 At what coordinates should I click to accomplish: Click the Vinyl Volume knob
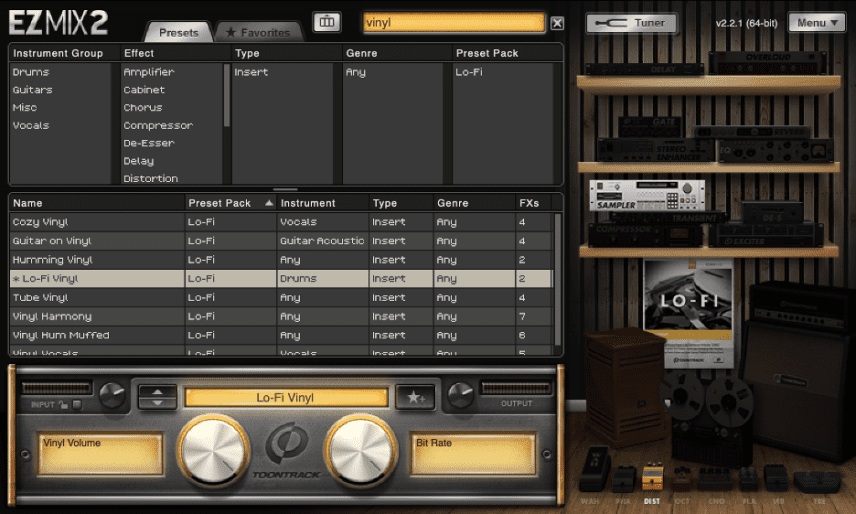[213, 452]
